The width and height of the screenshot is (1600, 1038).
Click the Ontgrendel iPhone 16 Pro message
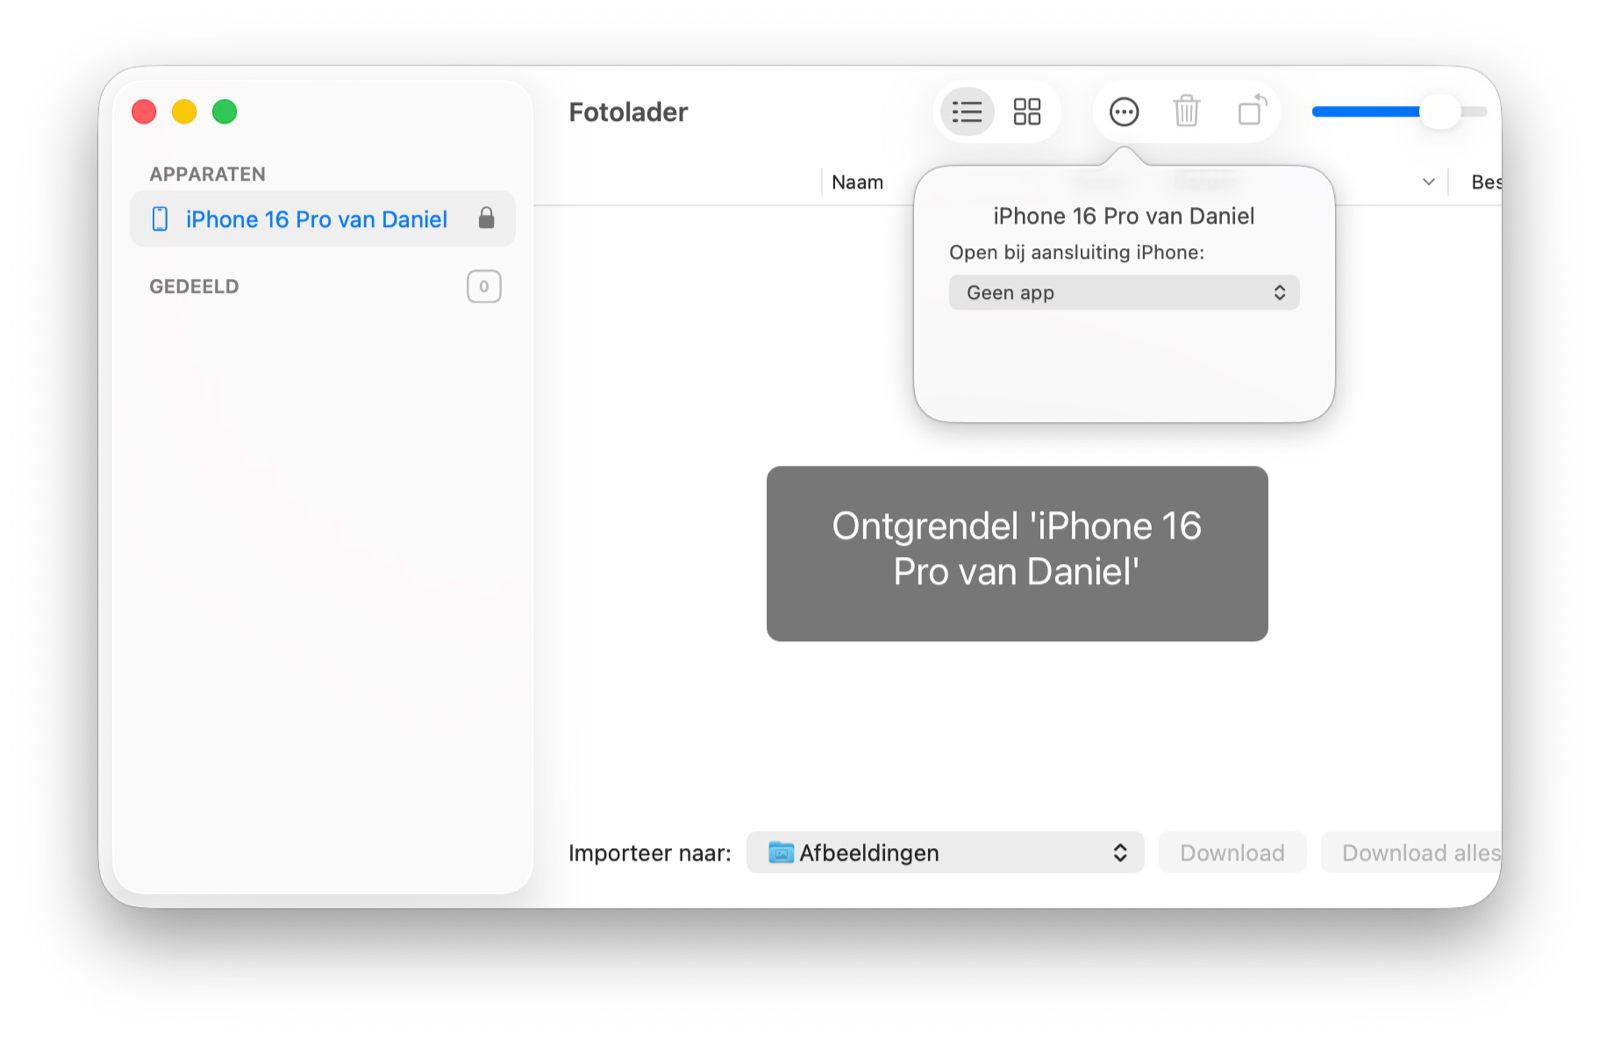coord(1017,553)
